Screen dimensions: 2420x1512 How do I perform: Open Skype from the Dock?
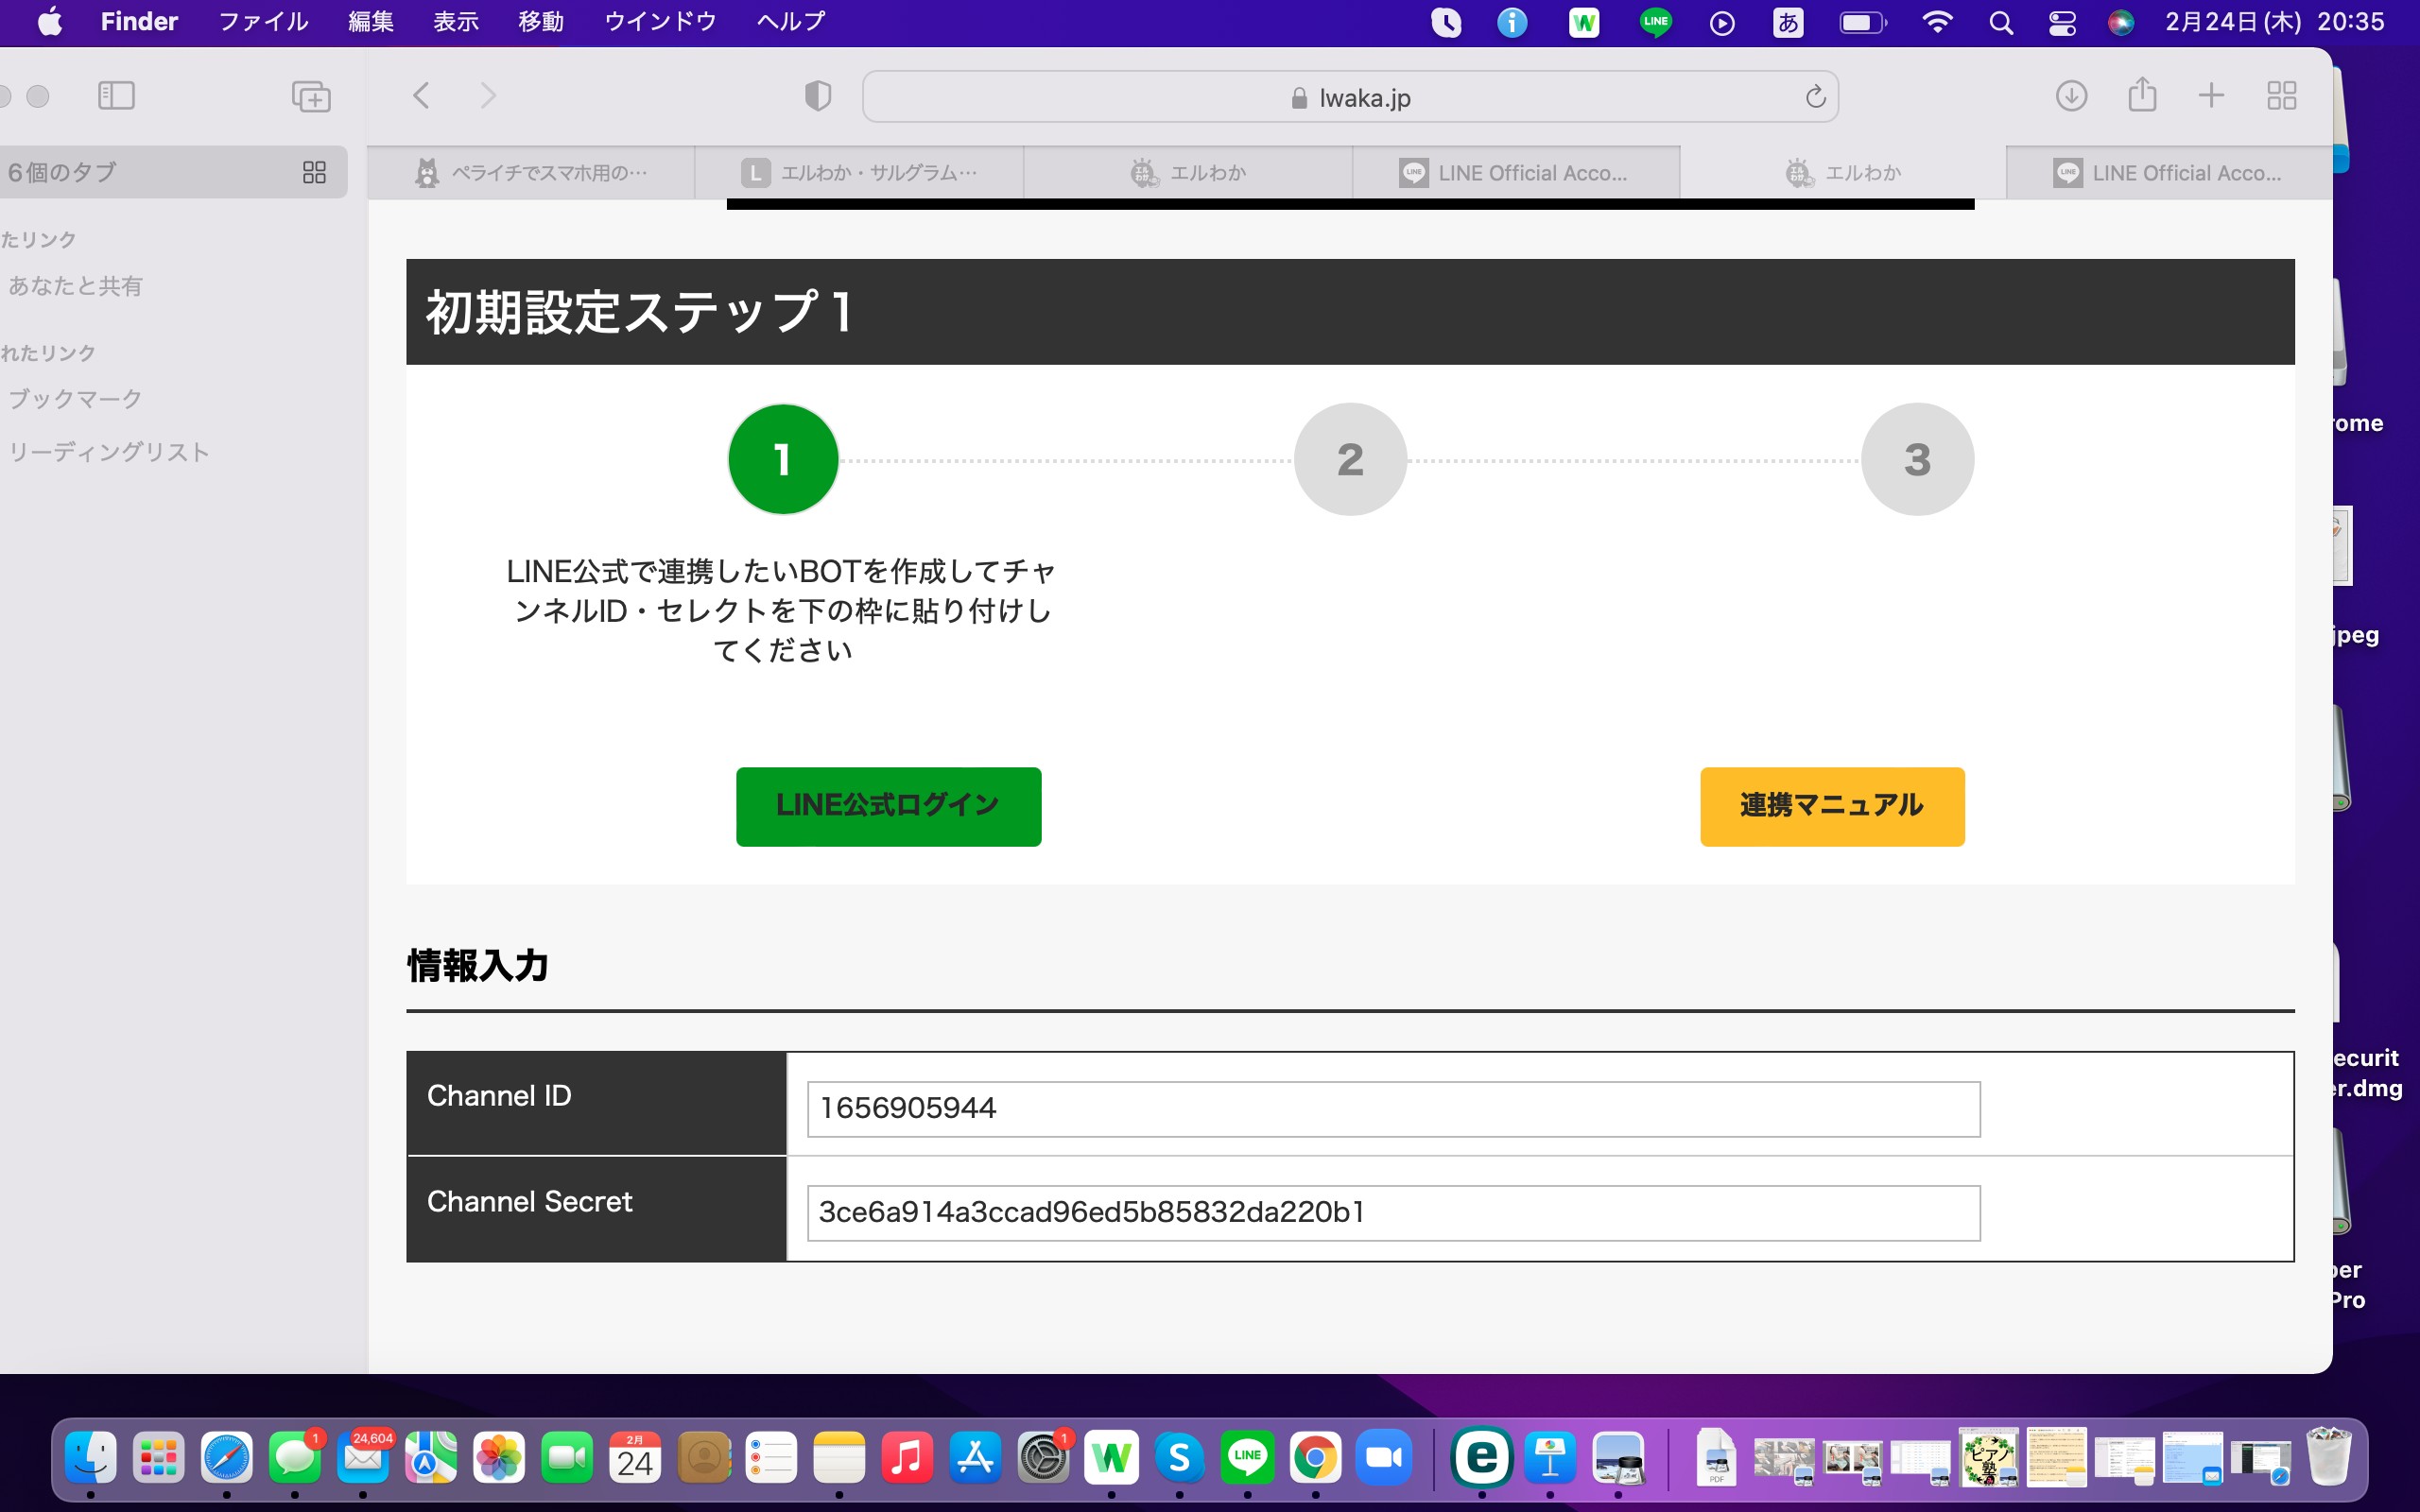[x=1179, y=1458]
